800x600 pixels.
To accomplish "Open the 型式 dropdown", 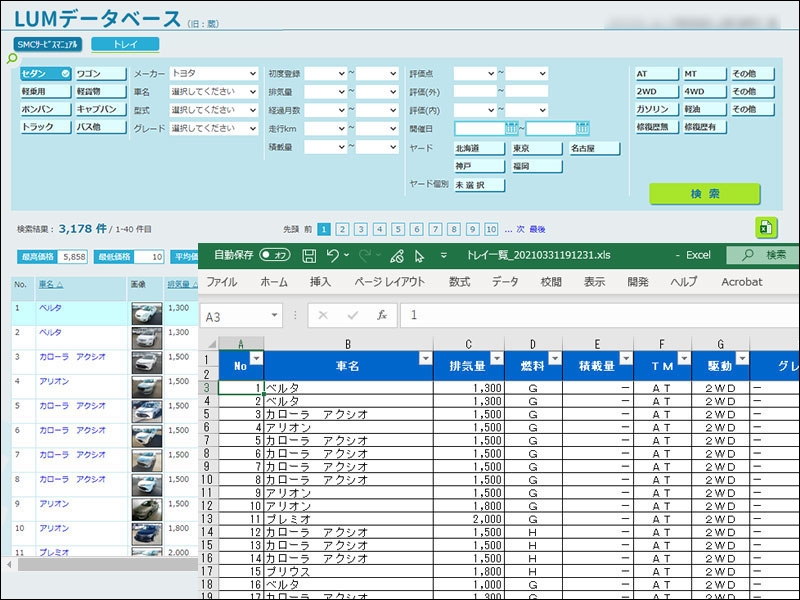I will tap(214, 110).
